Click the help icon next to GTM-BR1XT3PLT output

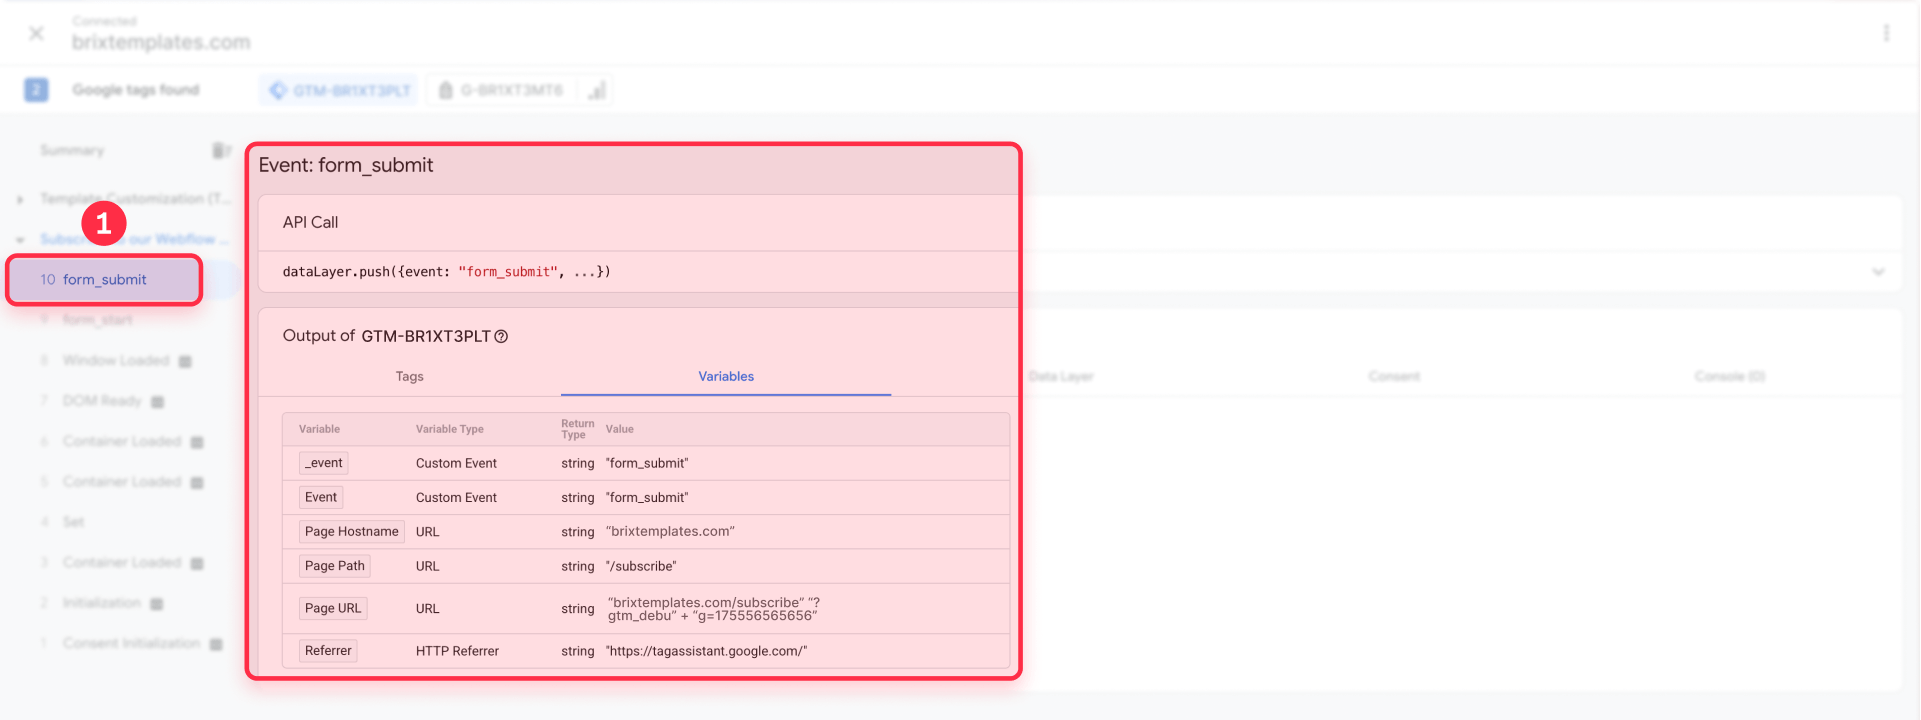pos(501,337)
